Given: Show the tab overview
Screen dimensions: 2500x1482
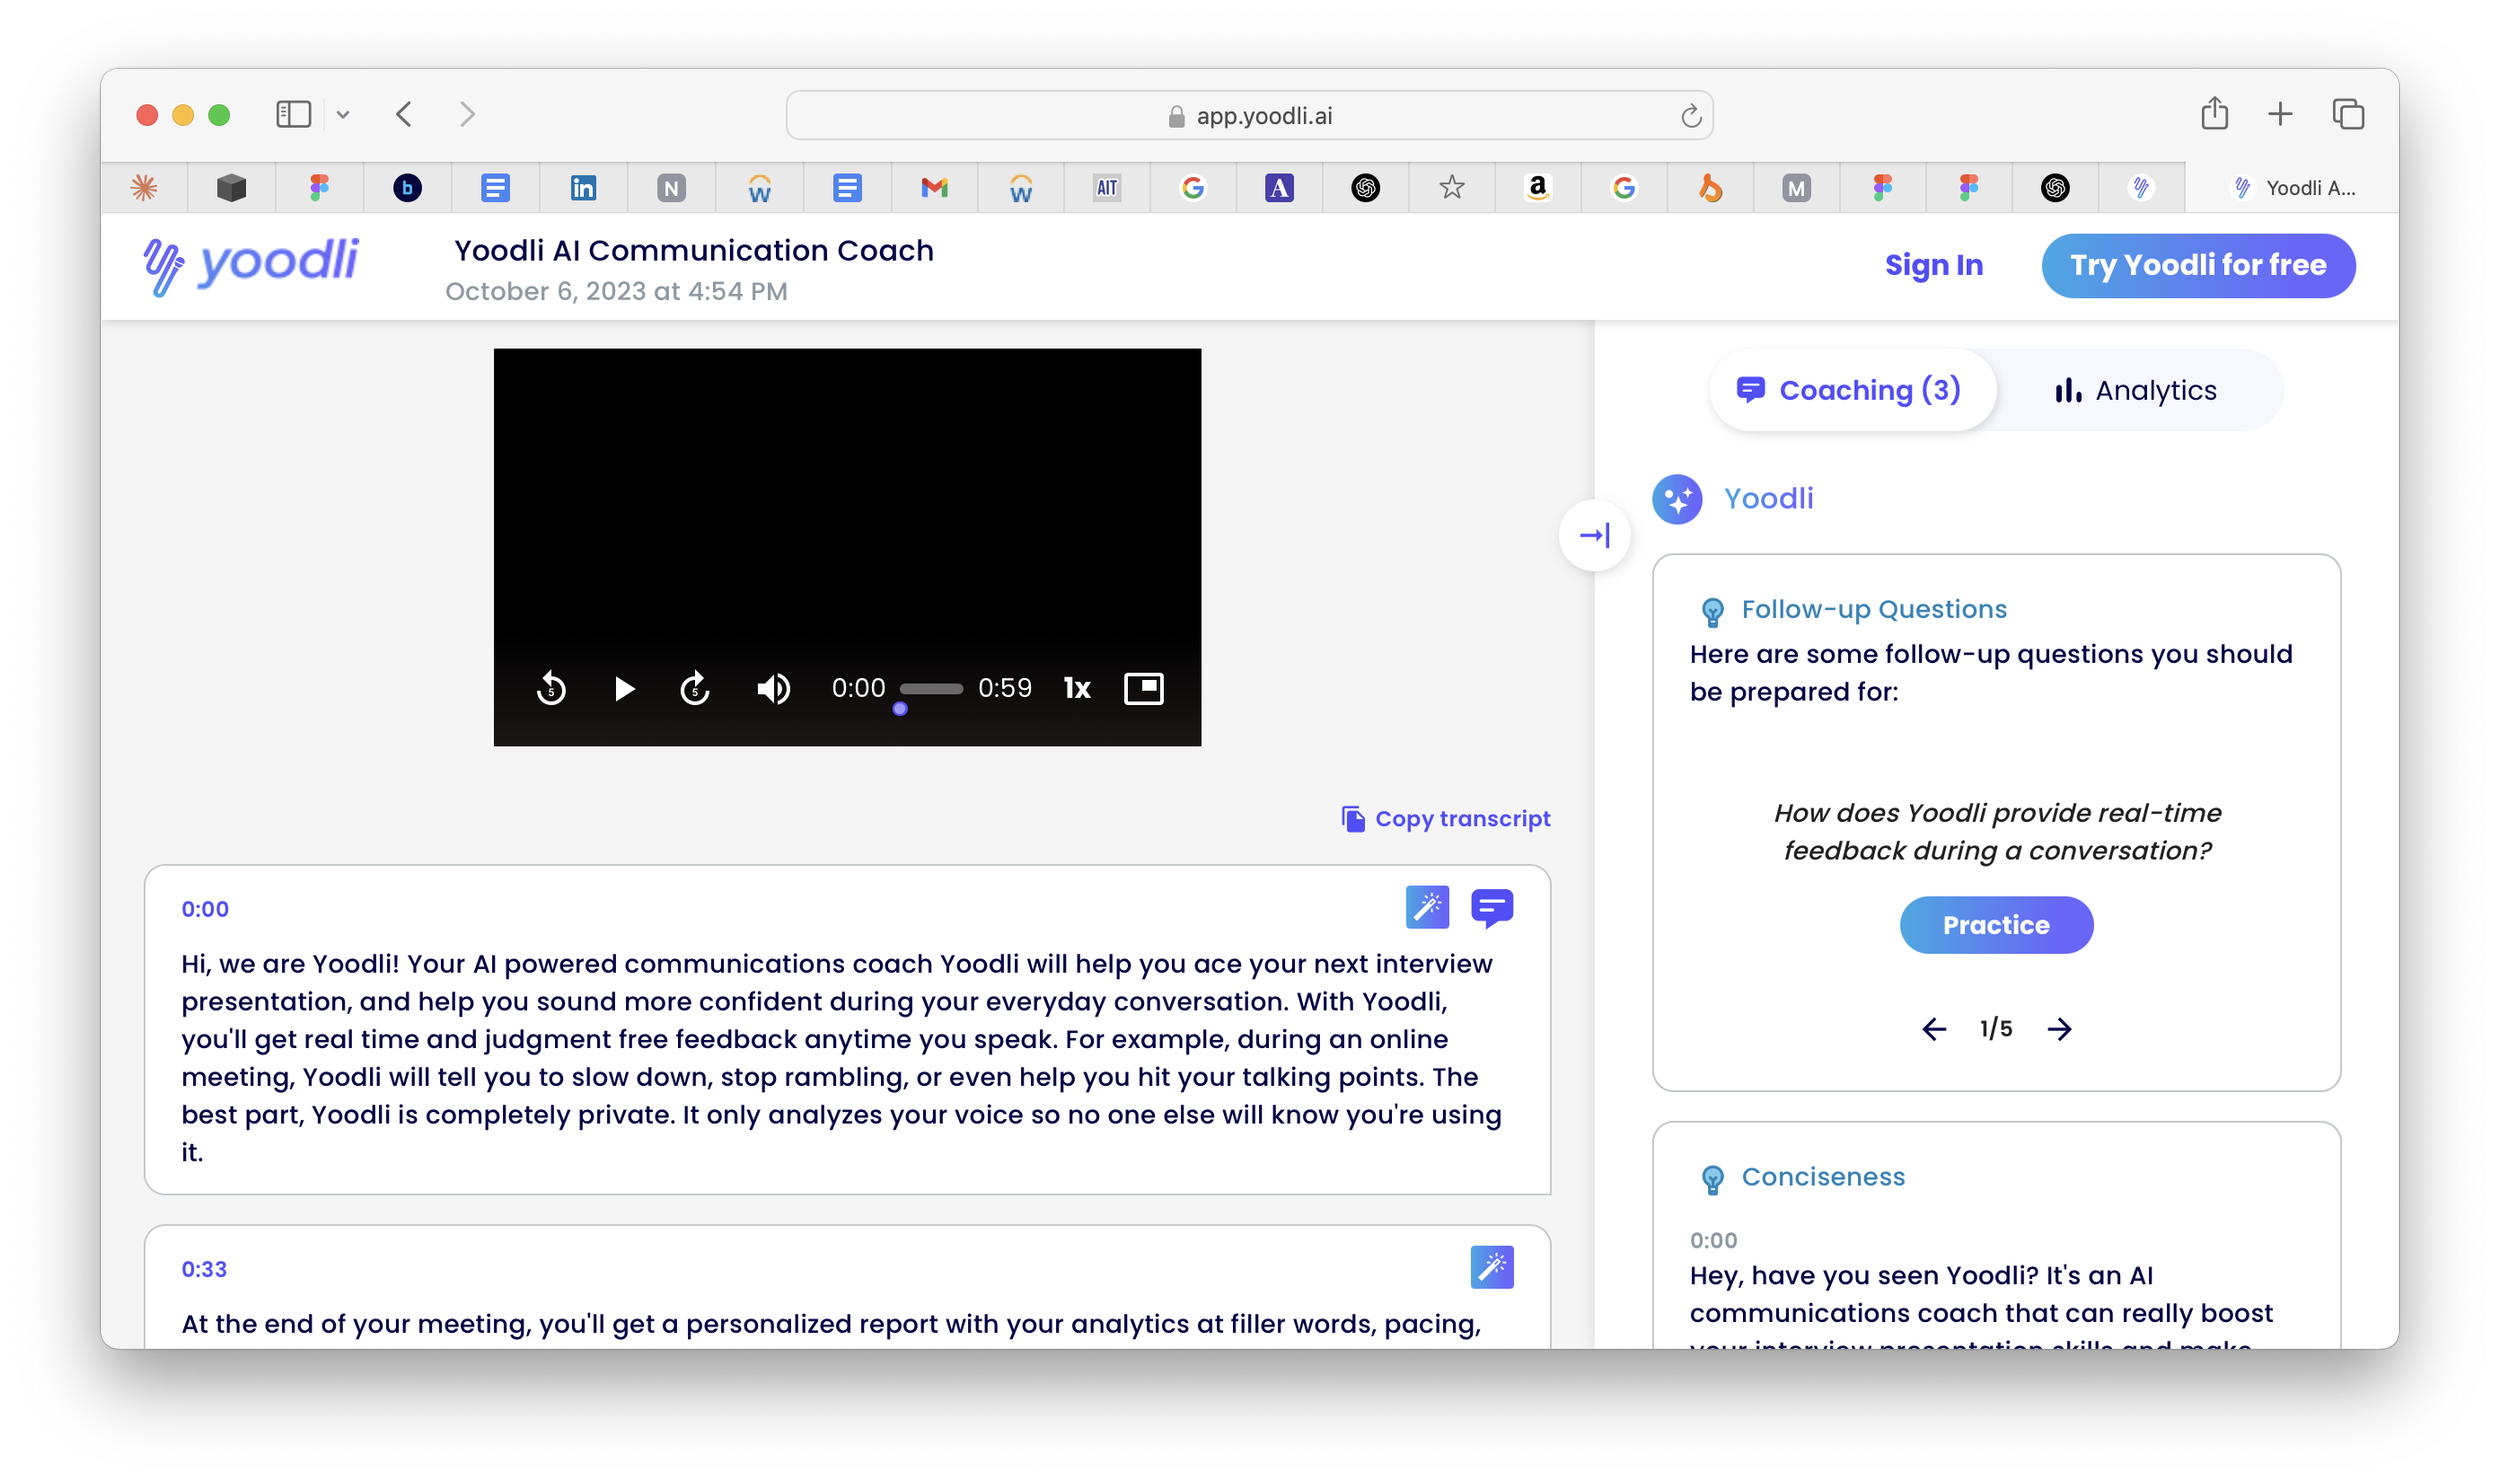Looking at the screenshot, I should (2348, 114).
